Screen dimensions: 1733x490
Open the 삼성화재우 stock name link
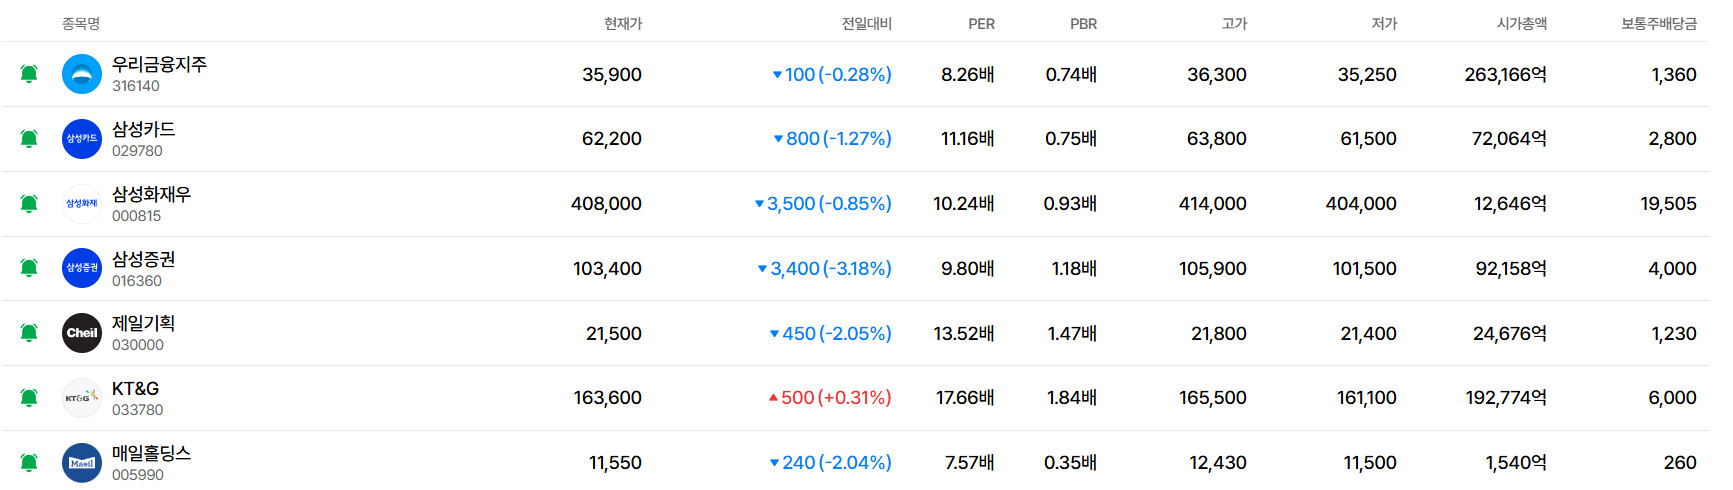pos(151,194)
